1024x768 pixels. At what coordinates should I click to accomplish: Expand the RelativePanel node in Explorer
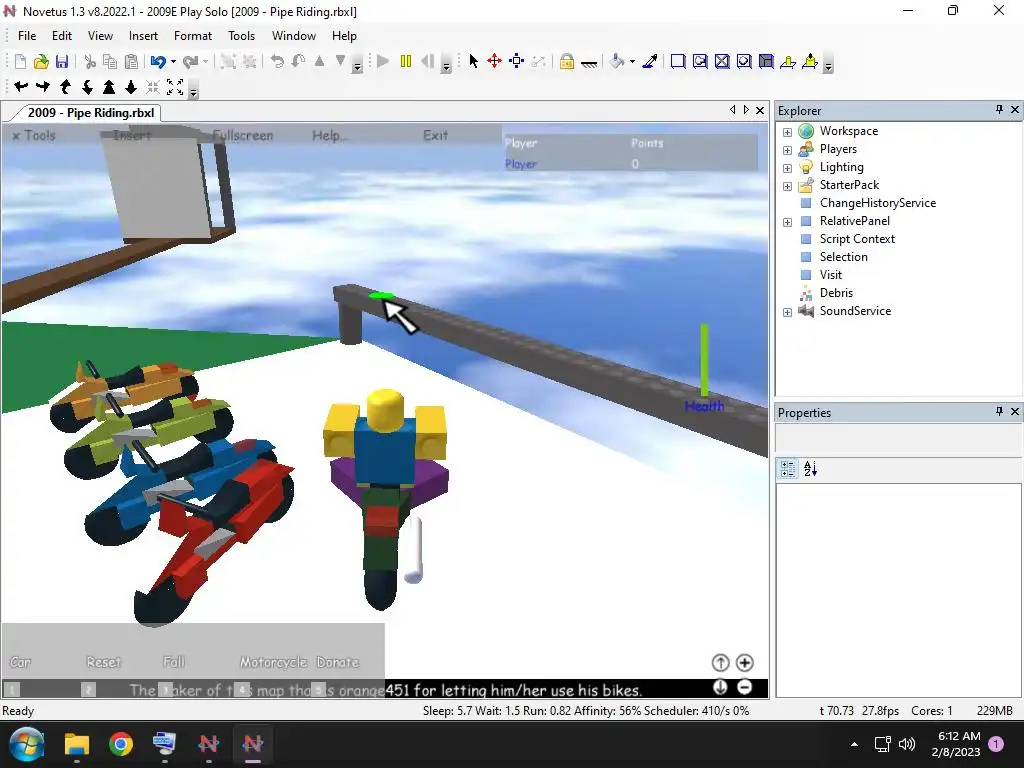coord(788,222)
